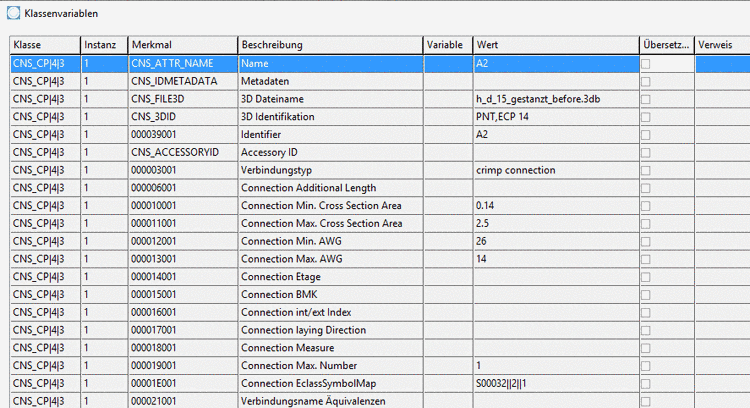Toggle translation checkbox in the Identifier row
750x408 pixels.
646,134
